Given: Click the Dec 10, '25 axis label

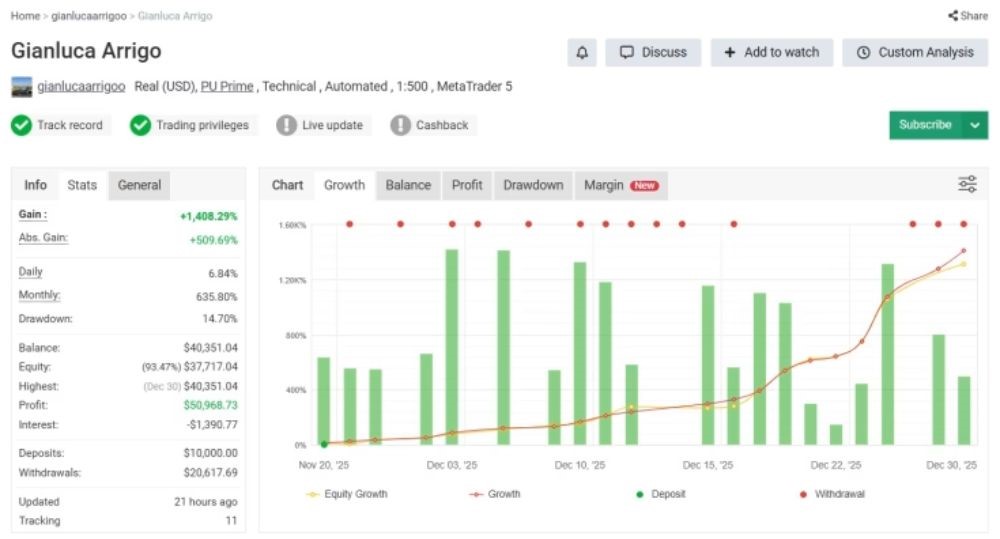Looking at the screenshot, I should coord(580,465).
